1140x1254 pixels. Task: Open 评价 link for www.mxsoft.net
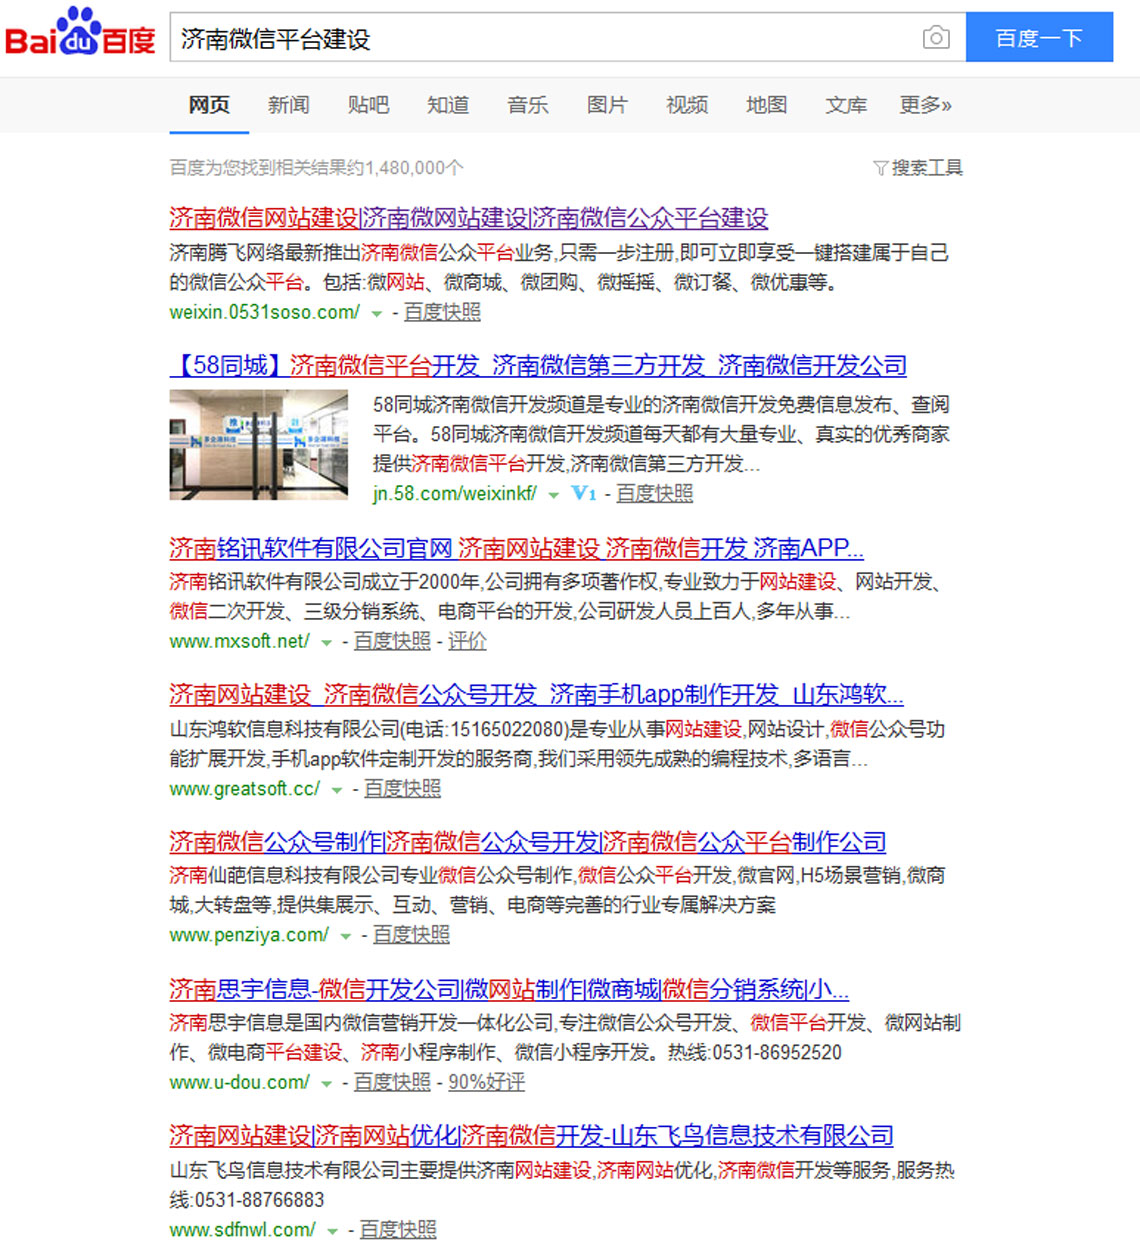(x=467, y=641)
